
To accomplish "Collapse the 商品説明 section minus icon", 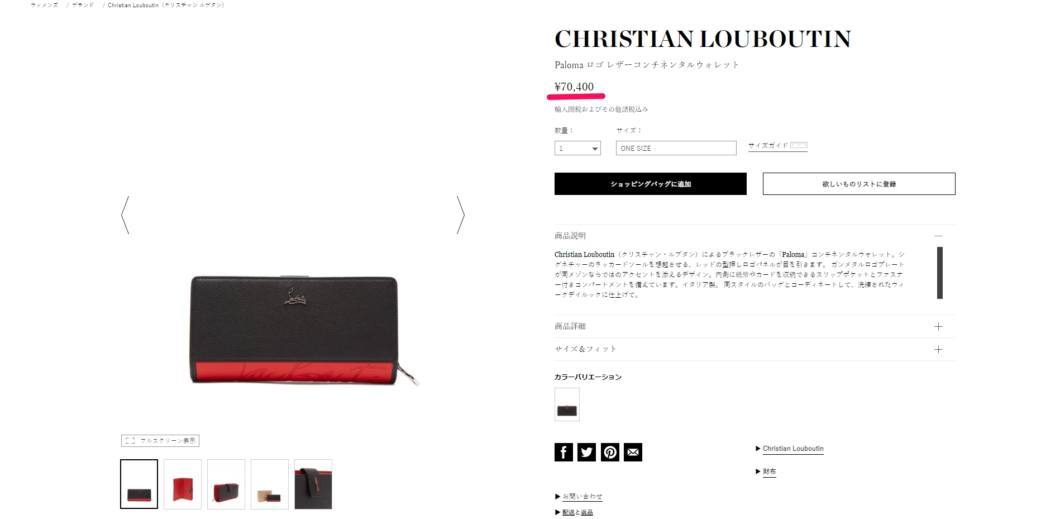I will [938, 236].
